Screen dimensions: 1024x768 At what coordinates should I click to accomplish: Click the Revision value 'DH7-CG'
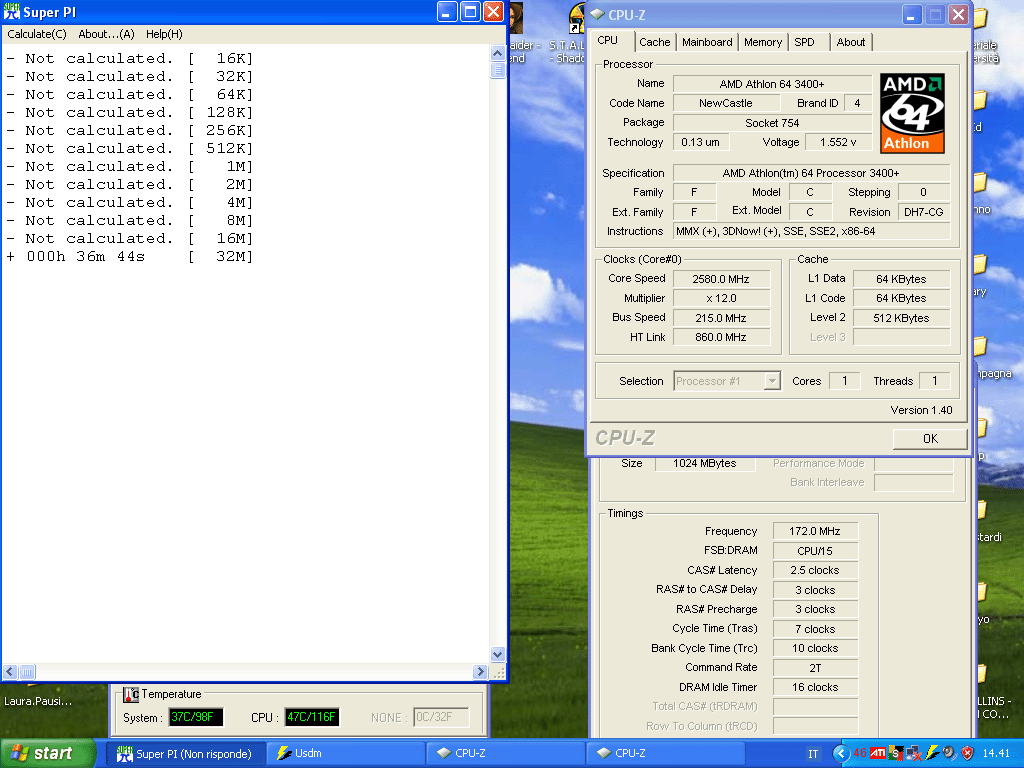(x=923, y=212)
